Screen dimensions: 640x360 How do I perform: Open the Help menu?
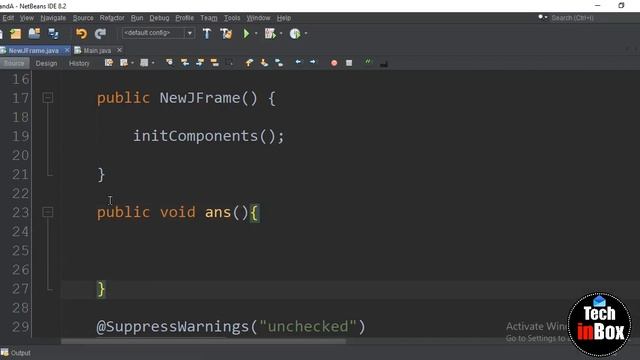pyautogui.click(x=284, y=18)
